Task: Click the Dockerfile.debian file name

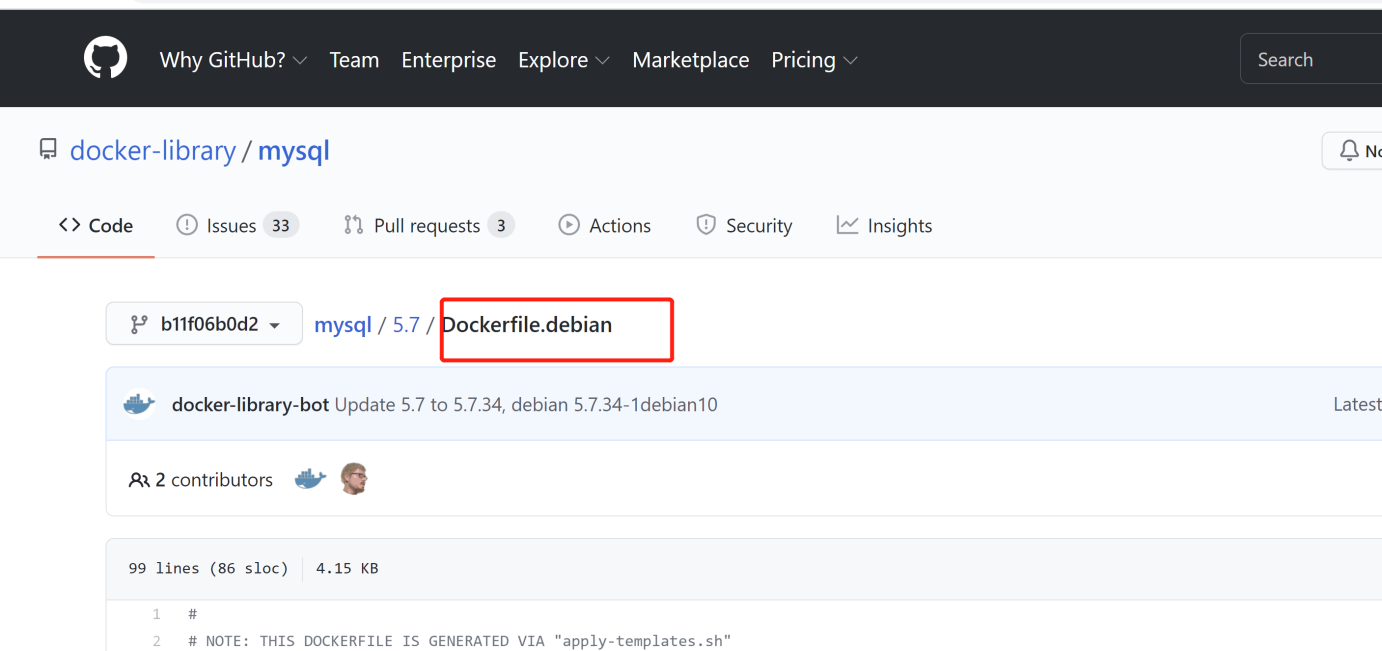Action: [527, 325]
